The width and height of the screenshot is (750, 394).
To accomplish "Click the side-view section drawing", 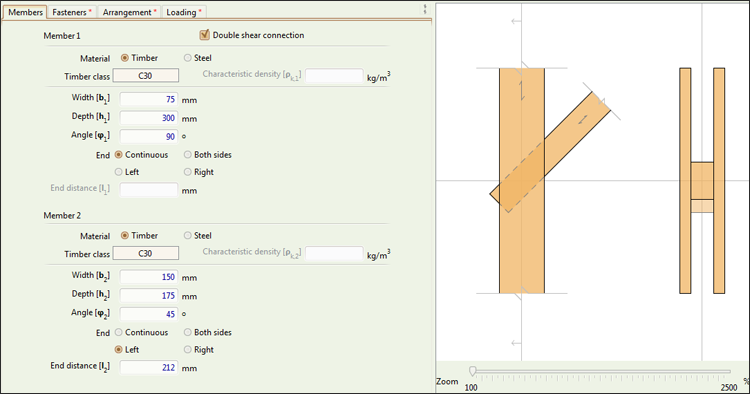I will pos(702,181).
